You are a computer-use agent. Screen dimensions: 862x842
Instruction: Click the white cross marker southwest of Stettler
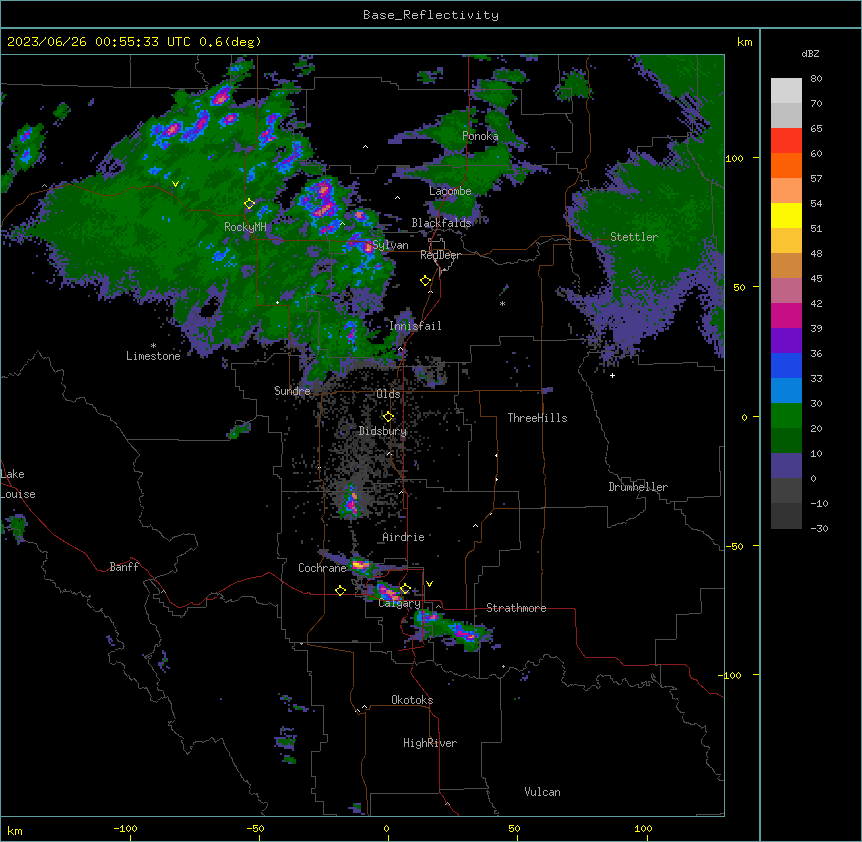tap(612, 375)
